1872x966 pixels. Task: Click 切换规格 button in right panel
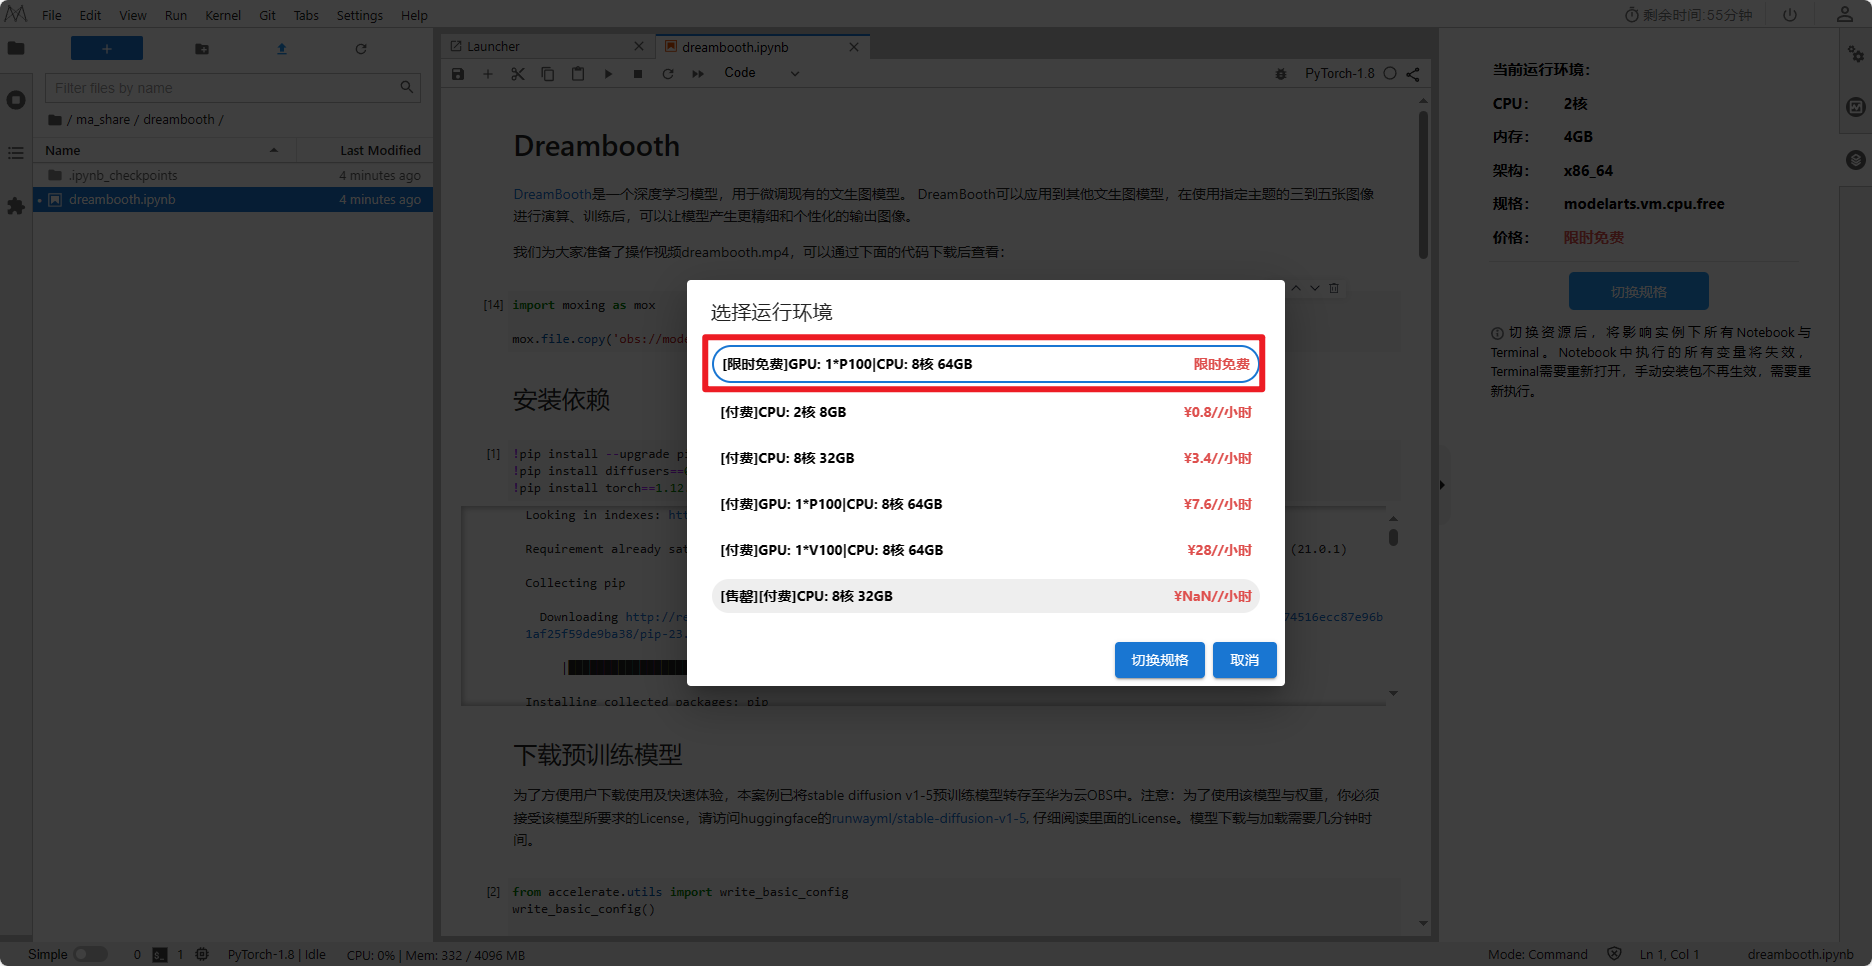click(1639, 292)
